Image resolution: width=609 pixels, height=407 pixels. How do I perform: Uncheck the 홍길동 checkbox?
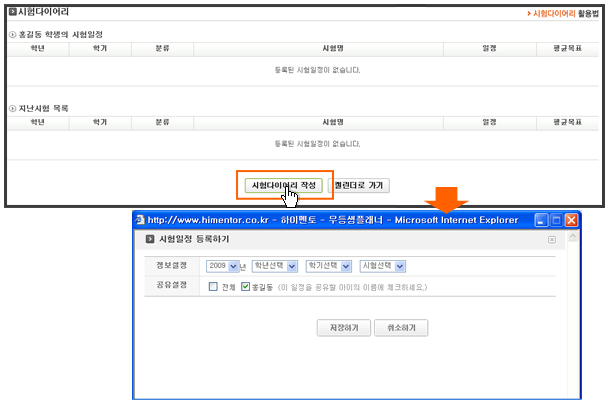[246, 287]
